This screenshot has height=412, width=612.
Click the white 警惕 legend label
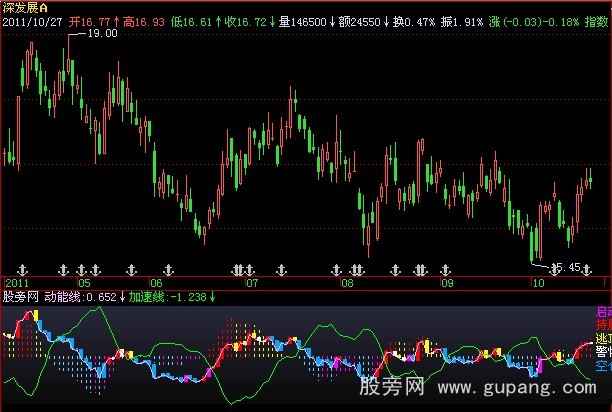(603, 352)
